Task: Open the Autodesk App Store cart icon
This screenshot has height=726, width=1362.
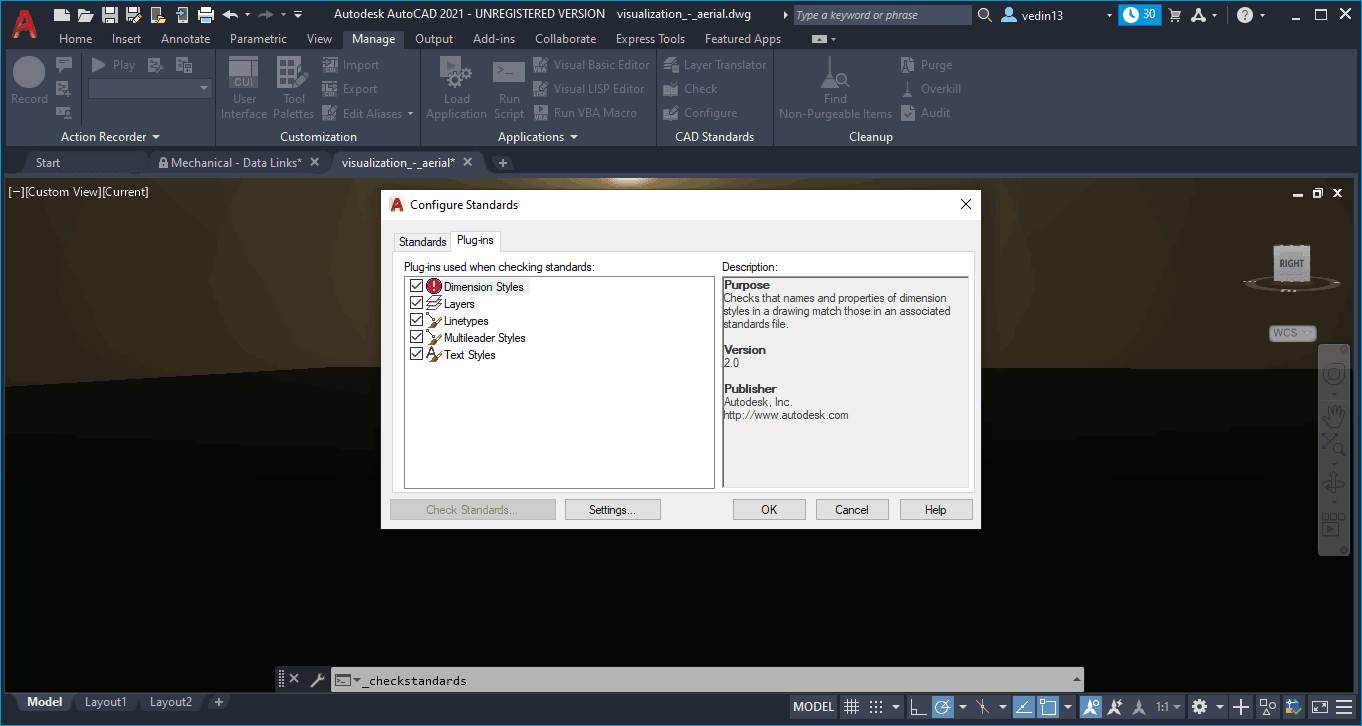Action: pos(1175,15)
